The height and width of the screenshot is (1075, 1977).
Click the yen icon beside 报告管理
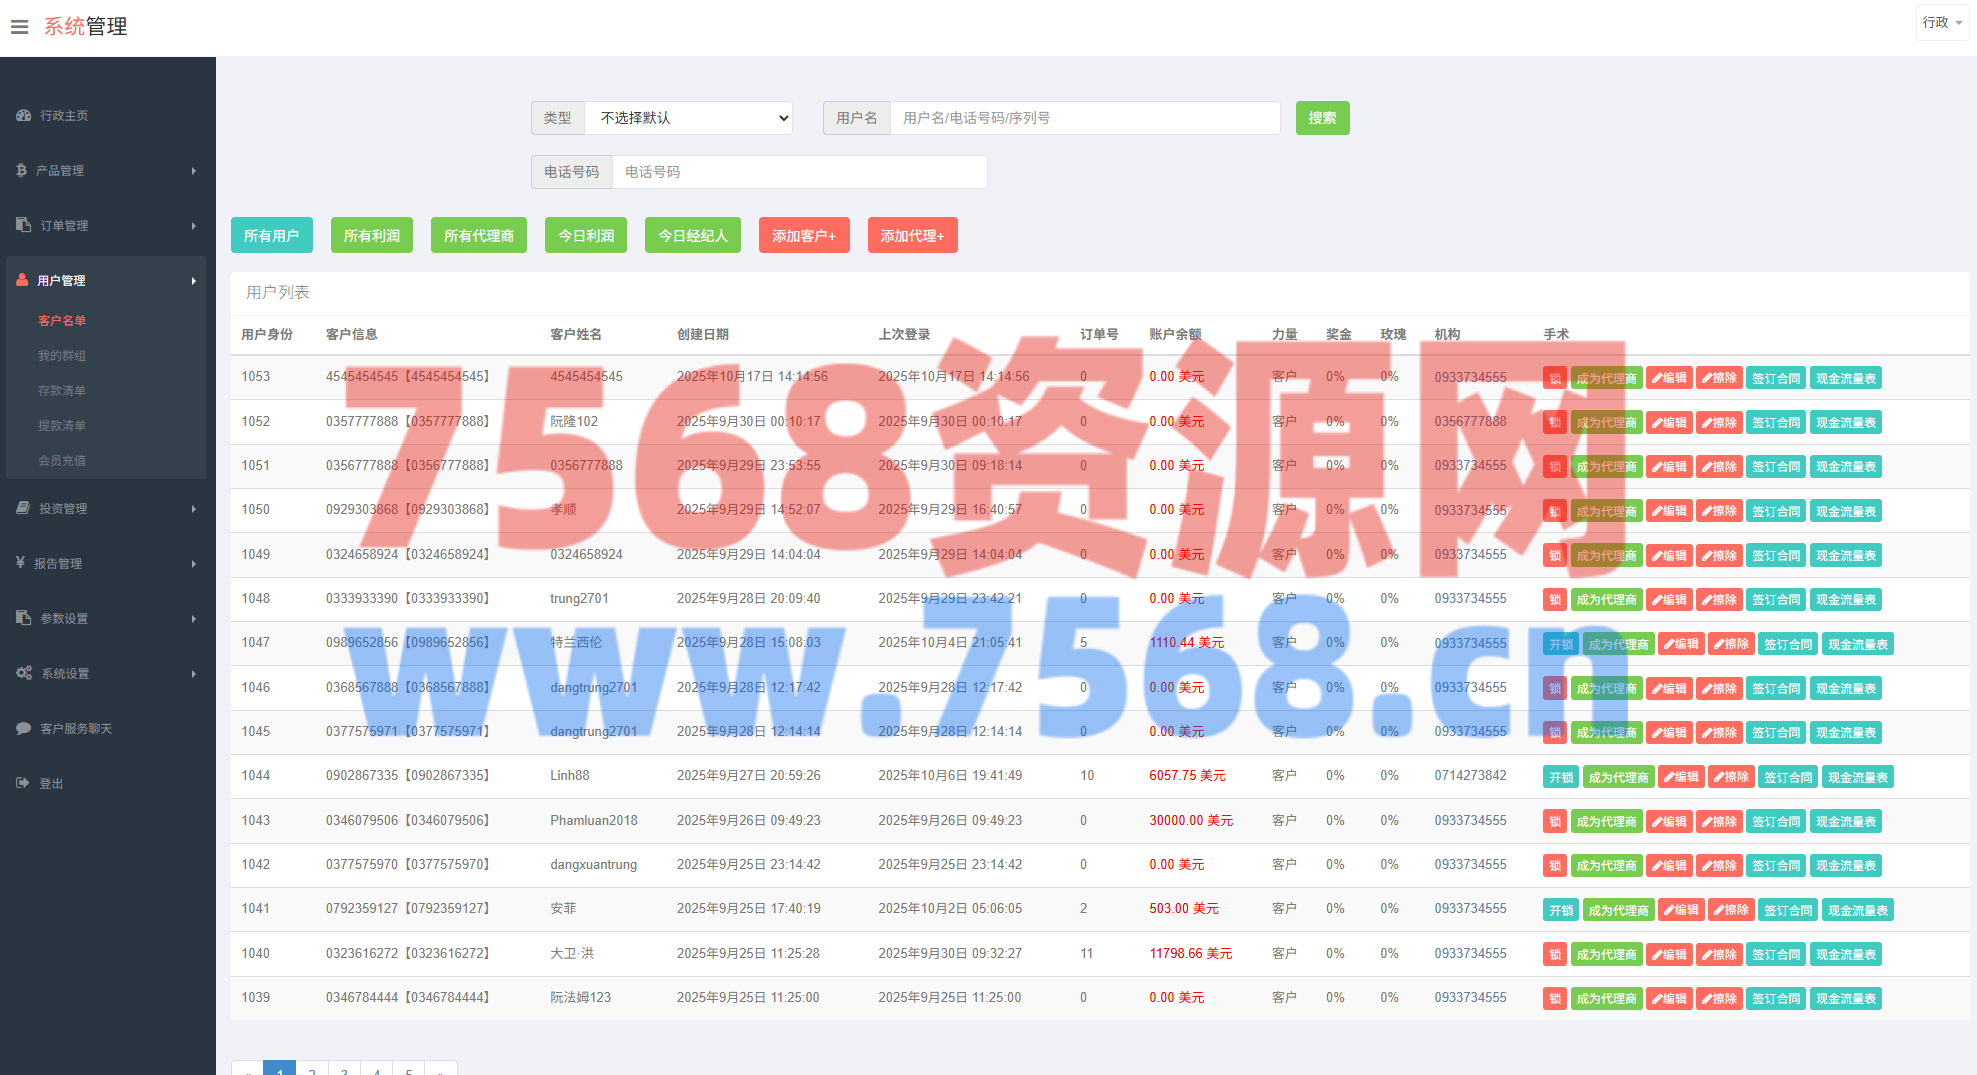[20, 563]
